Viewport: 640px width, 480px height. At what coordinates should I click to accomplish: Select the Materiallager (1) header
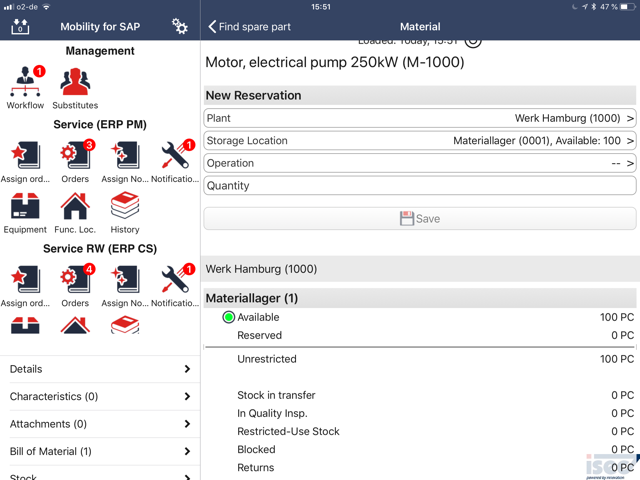click(420, 298)
